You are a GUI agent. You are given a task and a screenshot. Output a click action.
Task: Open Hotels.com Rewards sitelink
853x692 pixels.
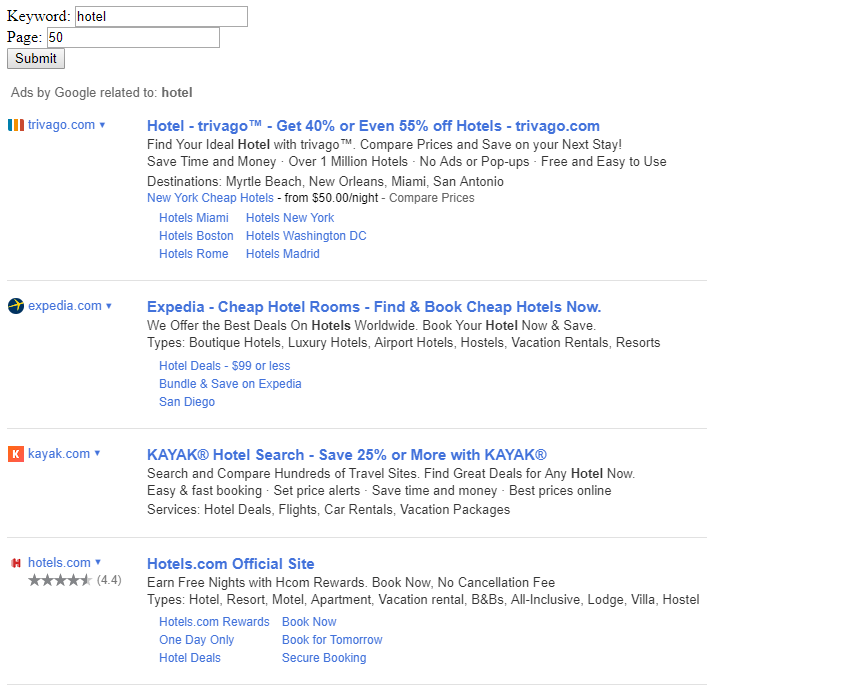coord(214,622)
